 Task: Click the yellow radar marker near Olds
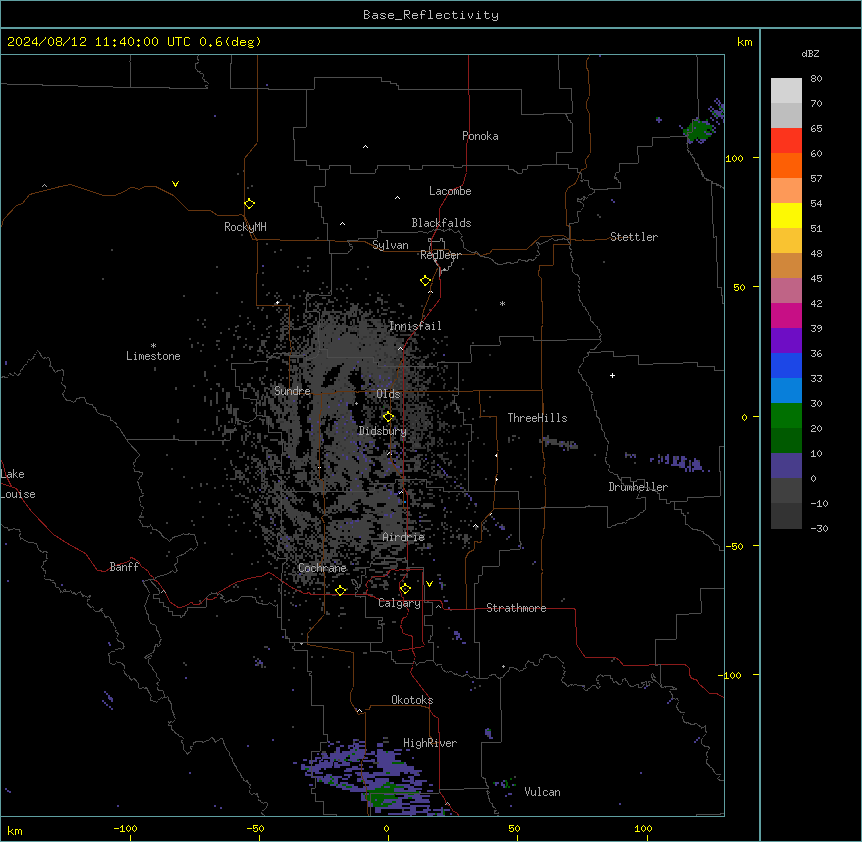point(388,417)
